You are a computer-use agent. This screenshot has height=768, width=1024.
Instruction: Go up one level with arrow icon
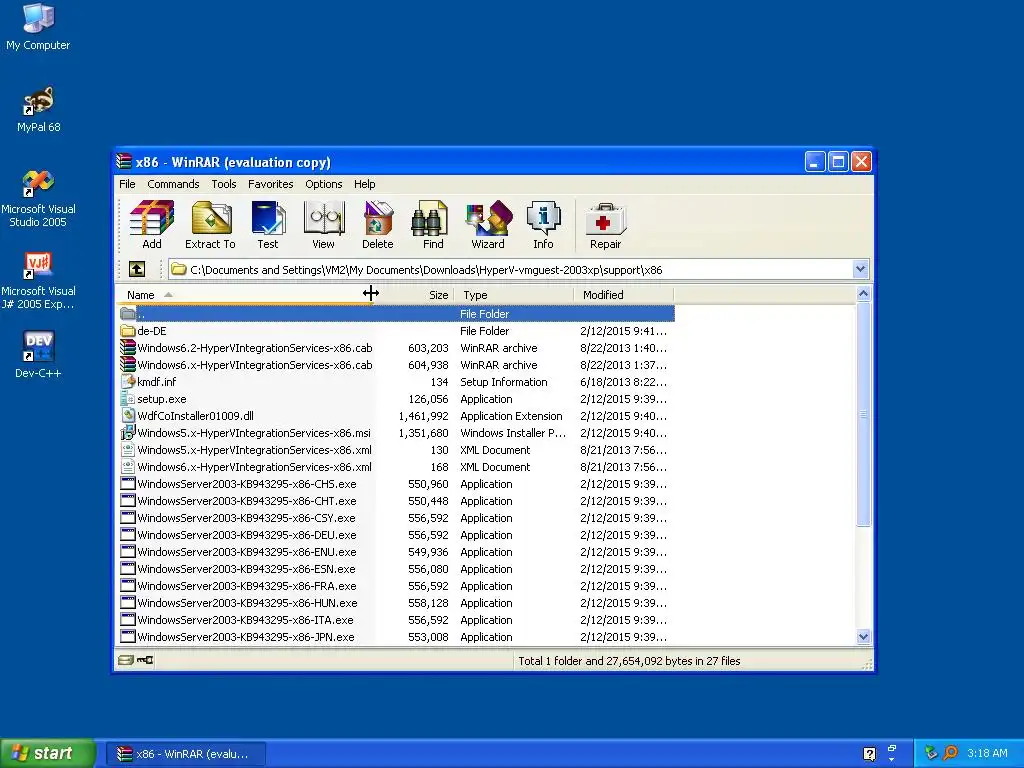(137, 269)
